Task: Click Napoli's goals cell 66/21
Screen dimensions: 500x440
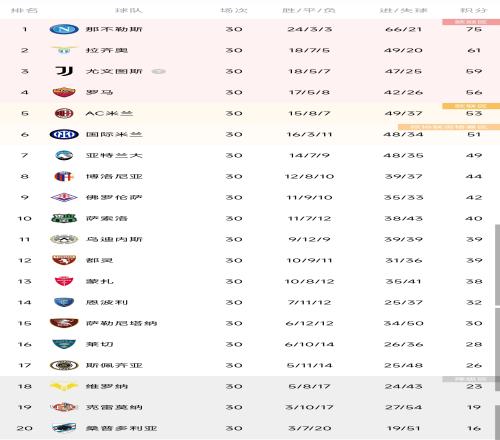Action: [403, 29]
